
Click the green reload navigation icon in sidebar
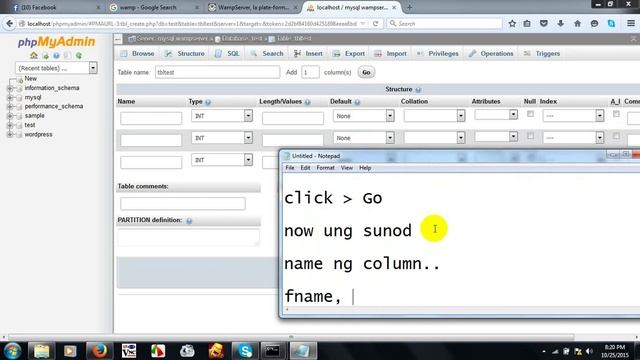79,55
